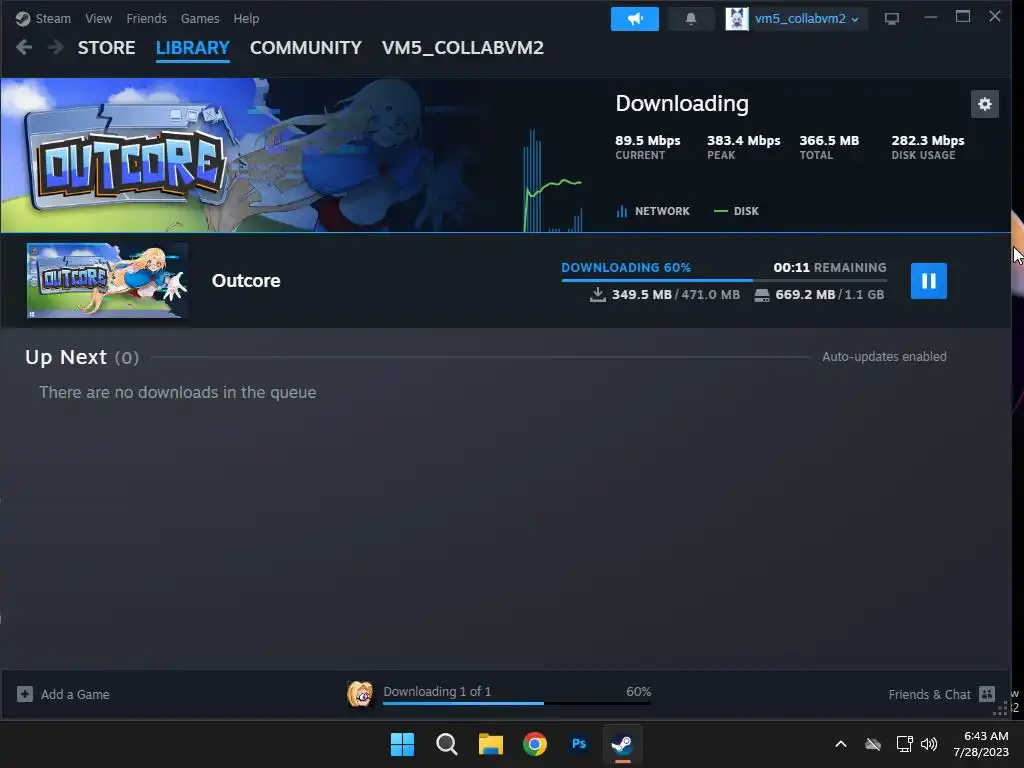Open the Friends menu
Image resolution: width=1024 pixels, height=768 pixels.
[x=146, y=18]
